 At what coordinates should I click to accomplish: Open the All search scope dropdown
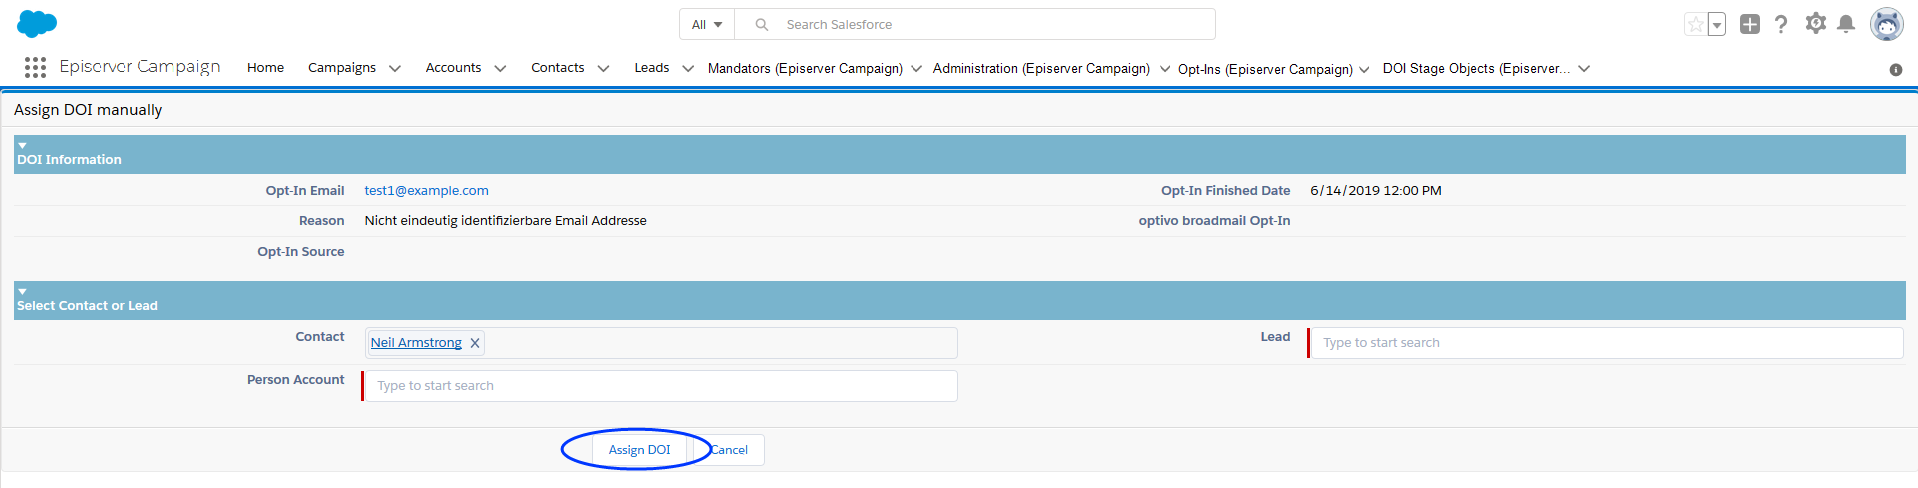(x=707, y=24)
